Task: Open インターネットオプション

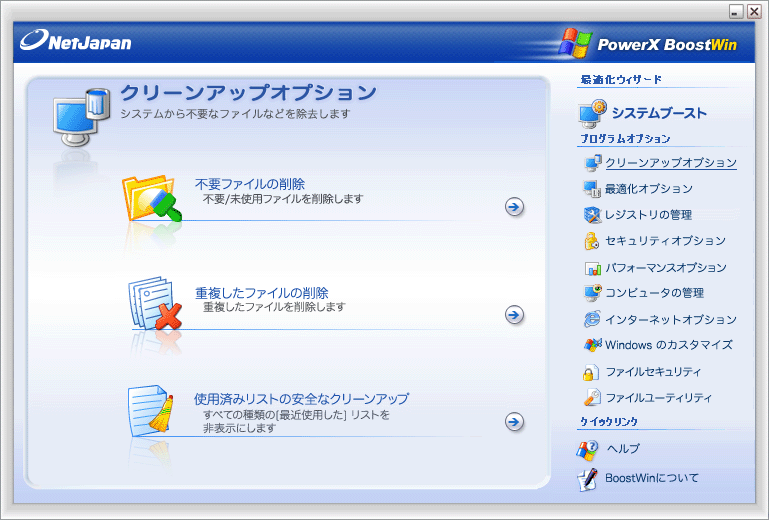Action: click(671, 320)
